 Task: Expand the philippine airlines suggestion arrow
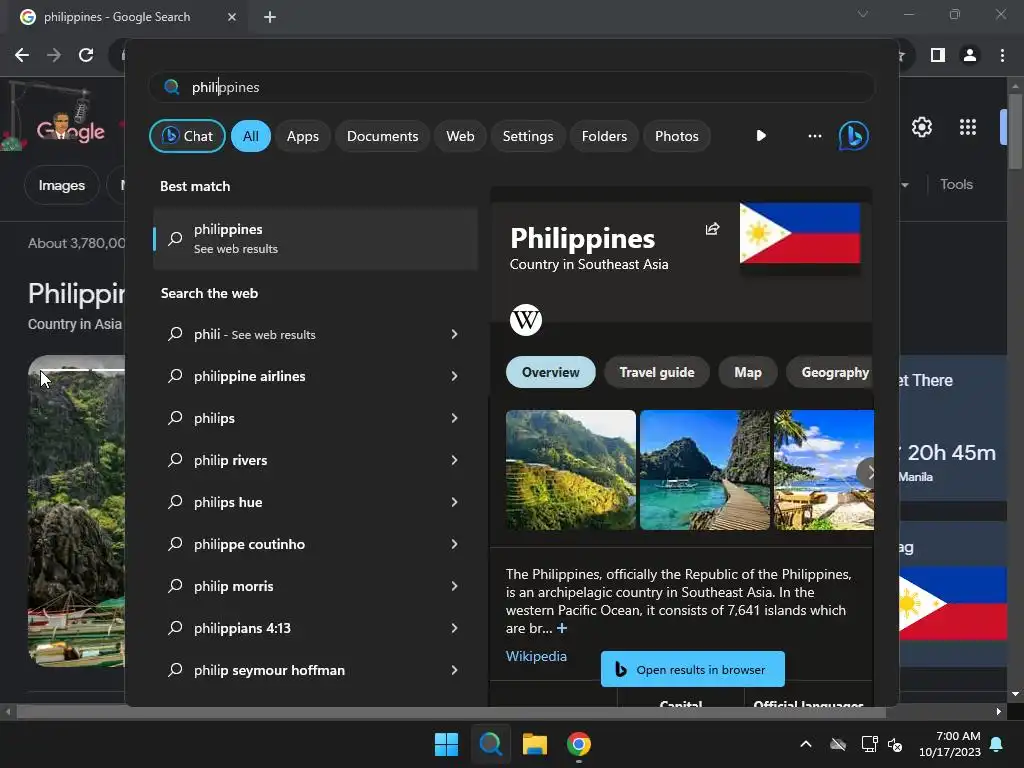pyautogui.click(x=455, y=376)
